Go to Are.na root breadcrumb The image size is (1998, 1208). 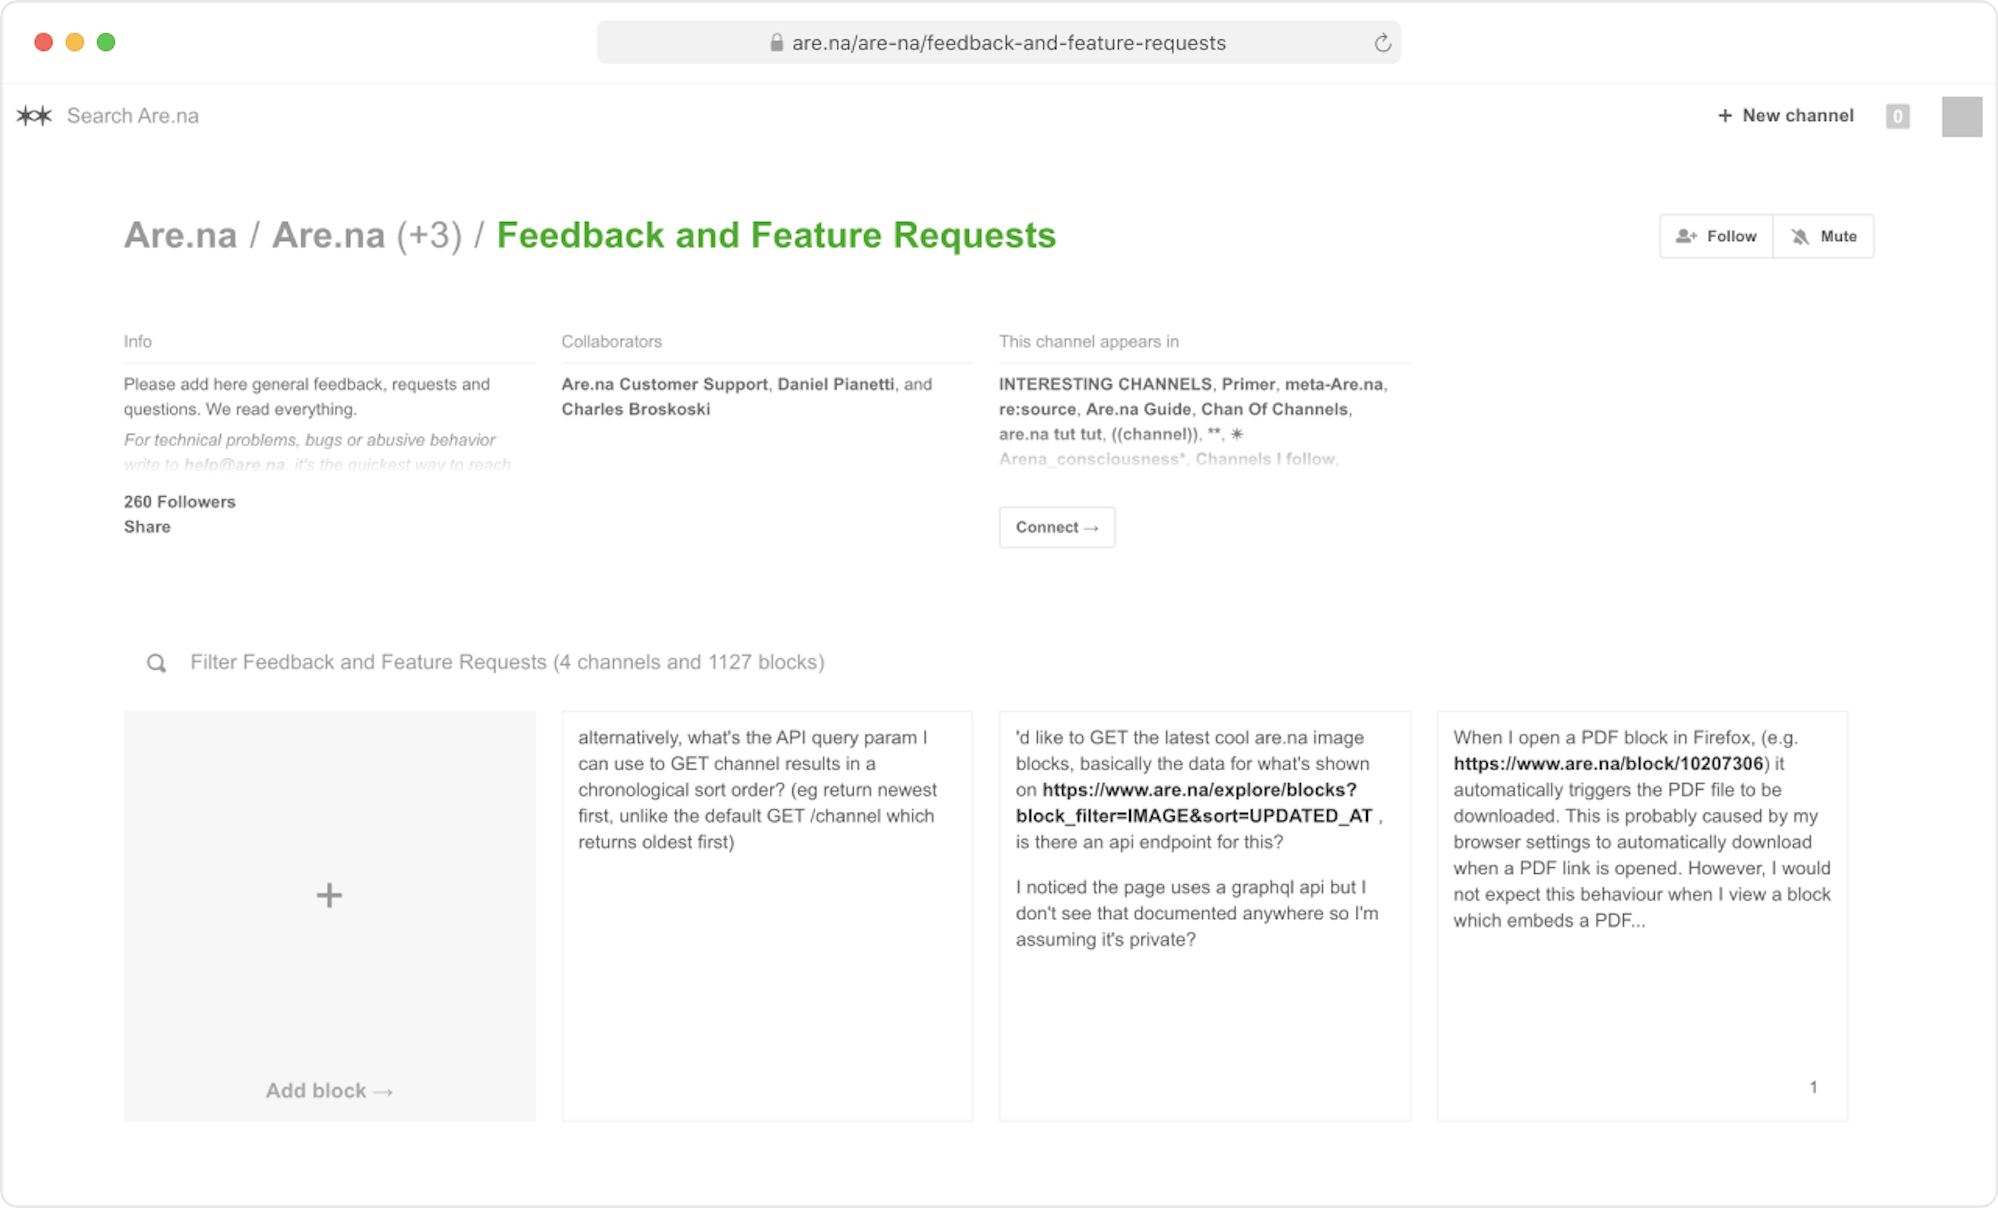[180, 235]
